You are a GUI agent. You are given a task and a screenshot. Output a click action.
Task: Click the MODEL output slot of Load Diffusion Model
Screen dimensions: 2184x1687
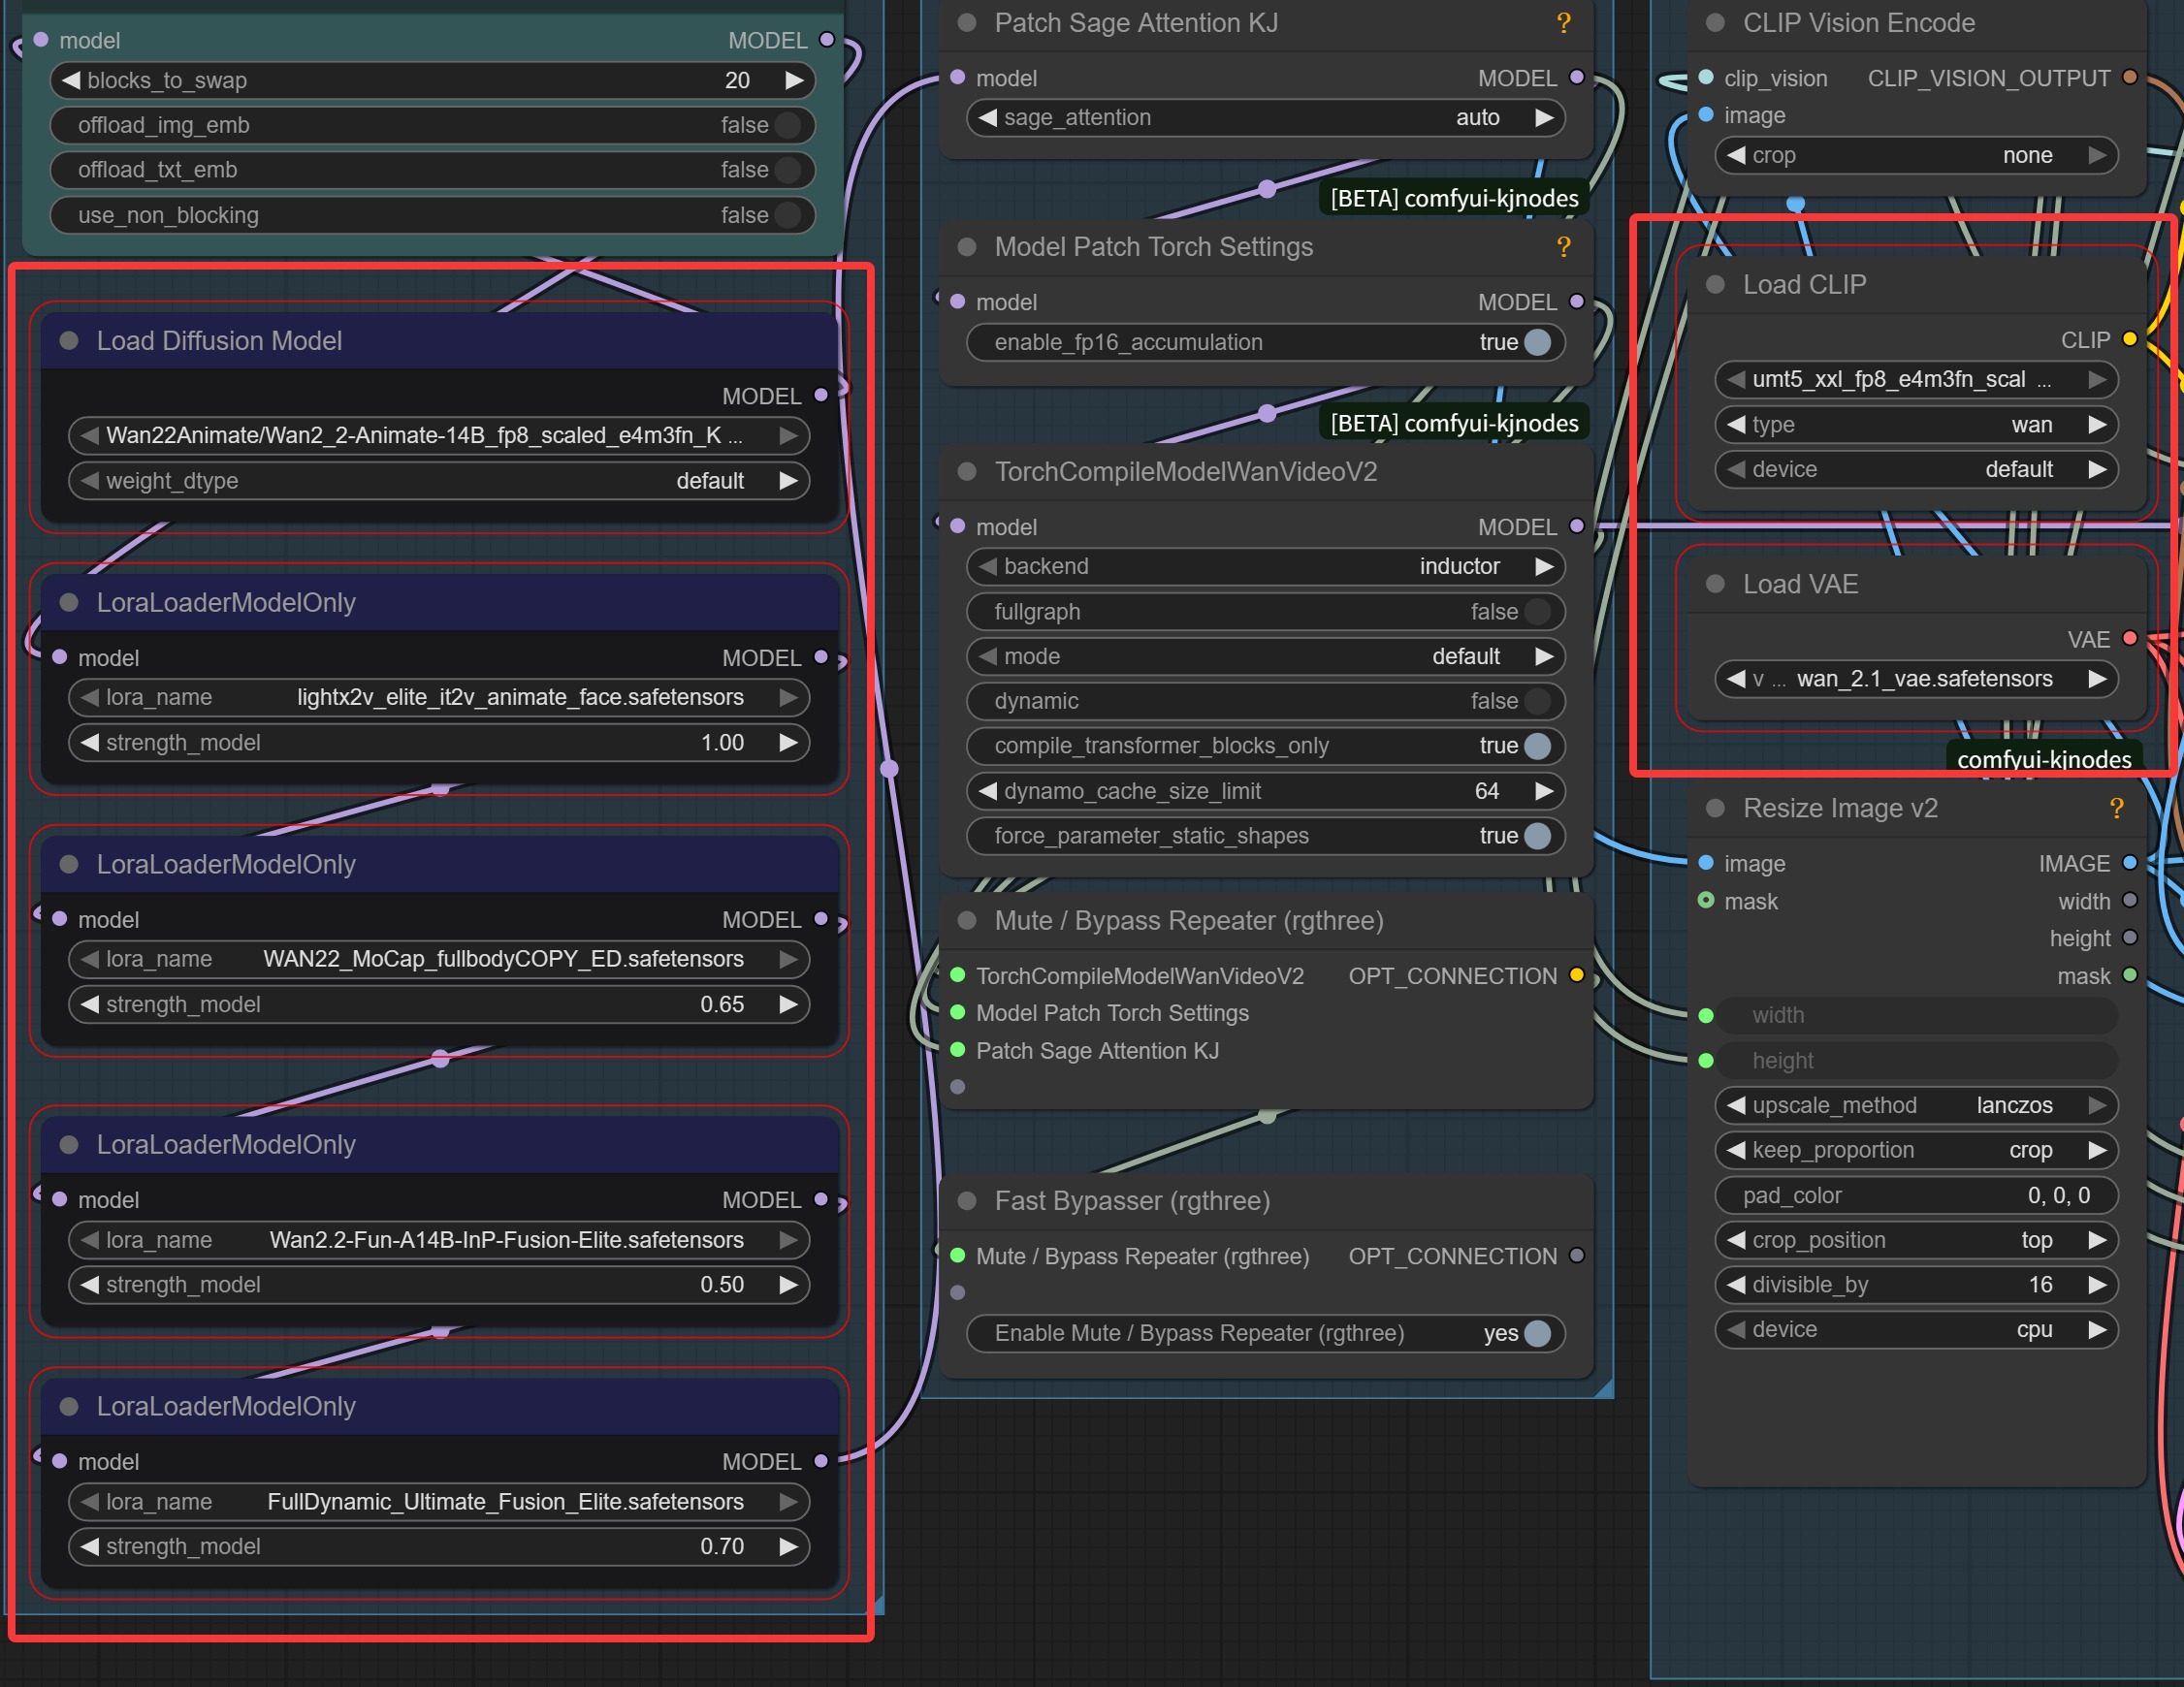click(x=821, y=395)
